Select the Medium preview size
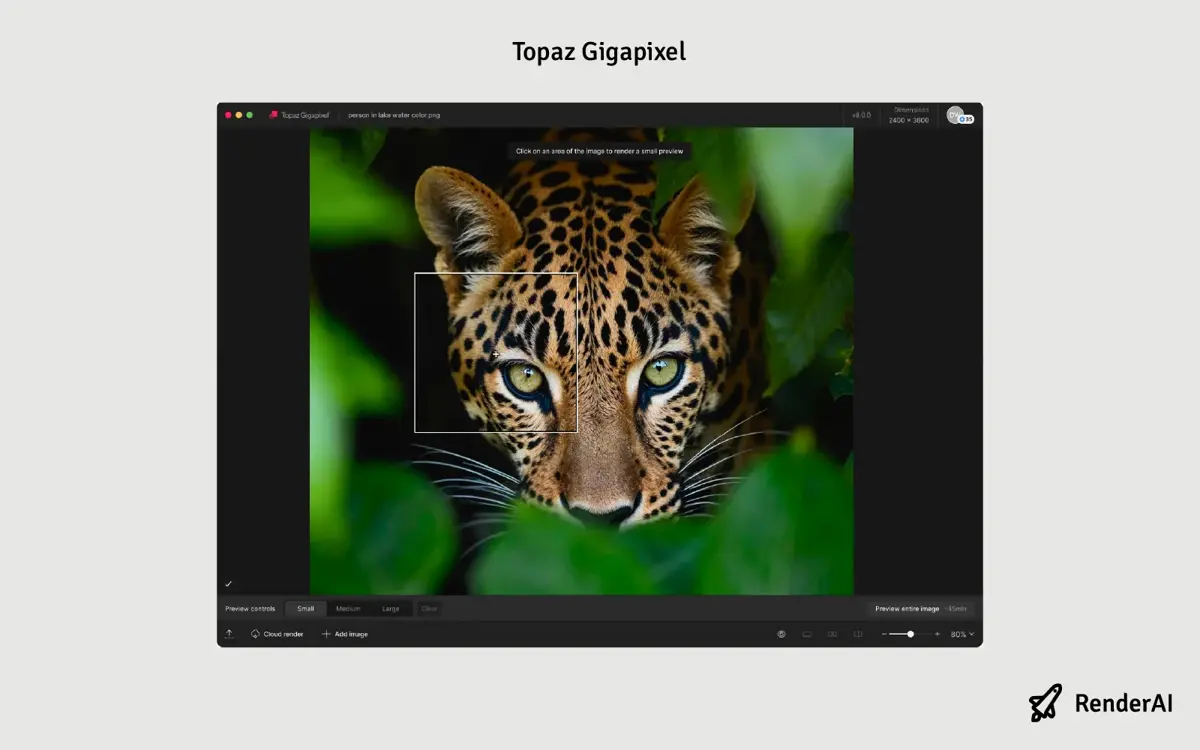 click(x=348, y=608)
